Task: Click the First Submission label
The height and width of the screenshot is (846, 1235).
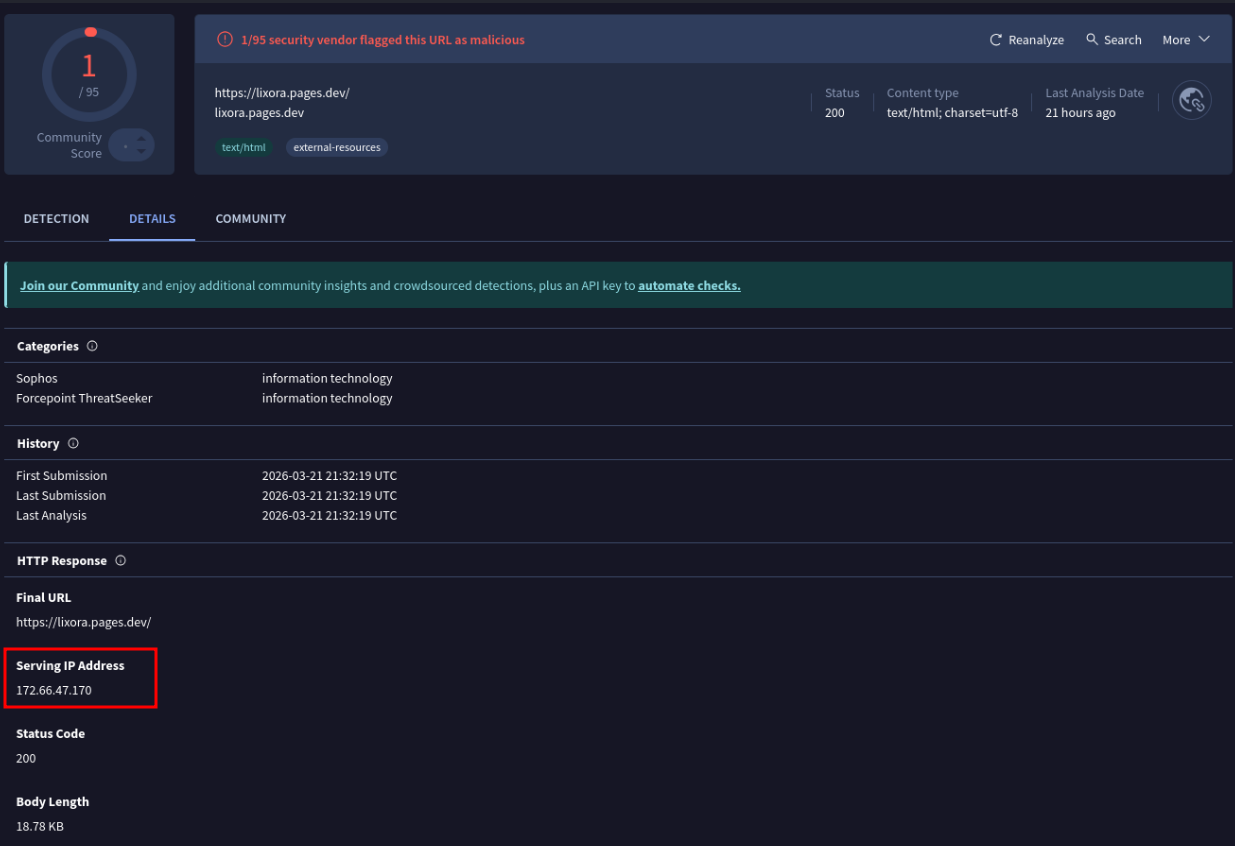Action: click(61, 476)
